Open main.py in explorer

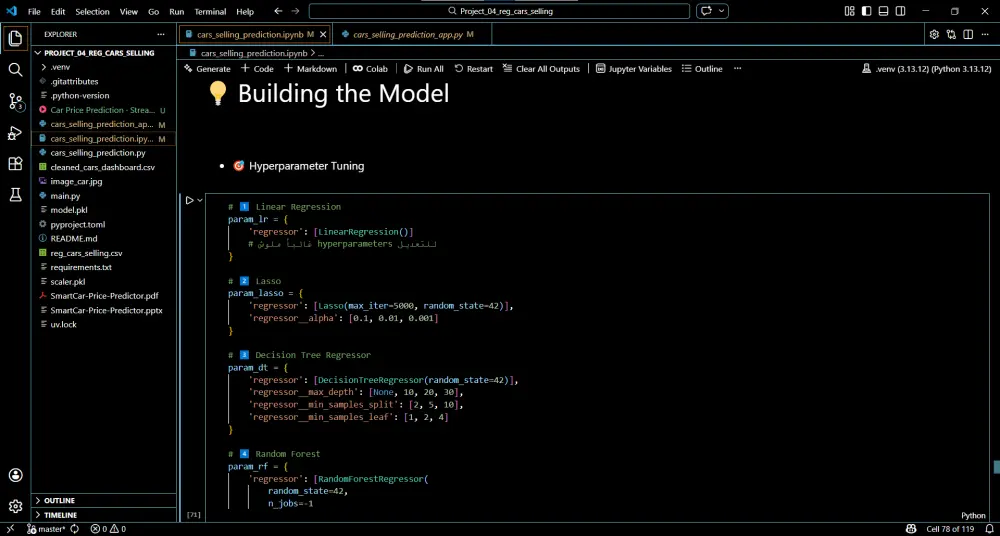tap(104, 196)
